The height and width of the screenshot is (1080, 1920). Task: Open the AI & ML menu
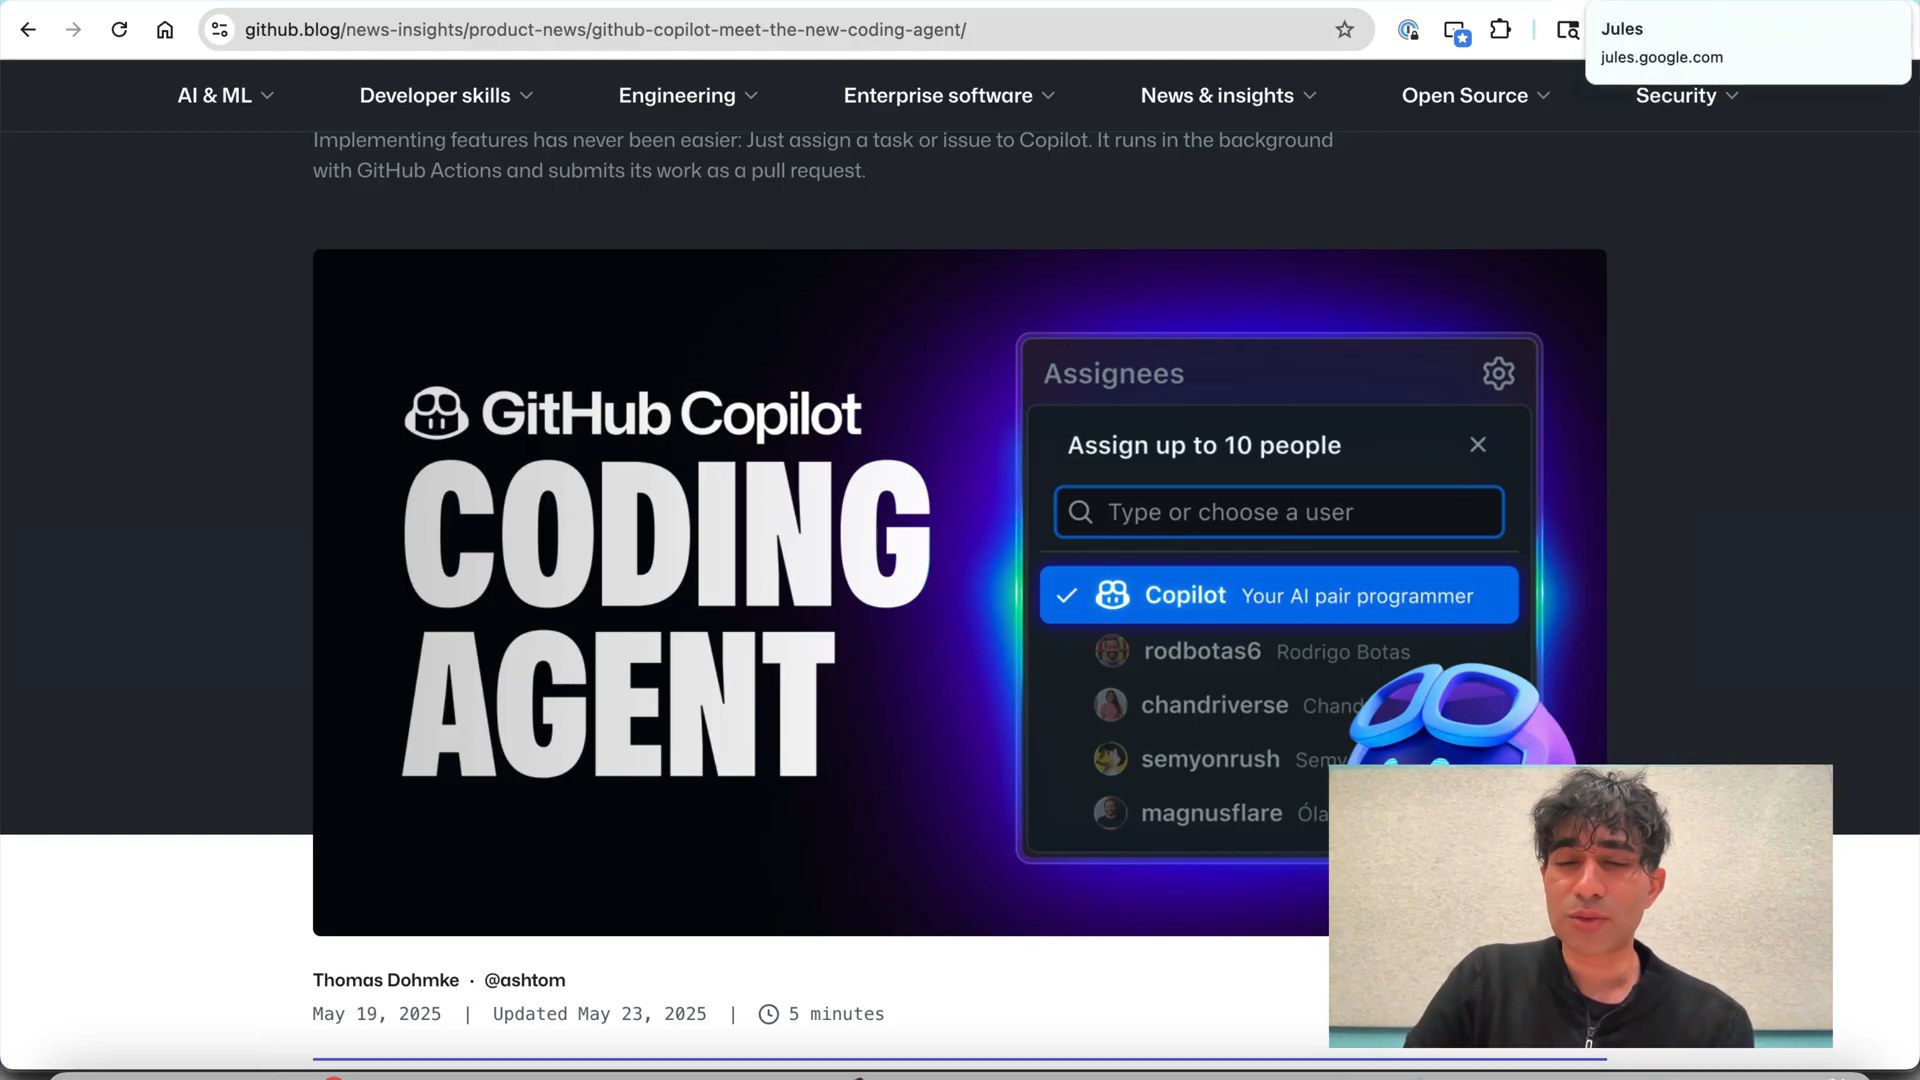226,95
